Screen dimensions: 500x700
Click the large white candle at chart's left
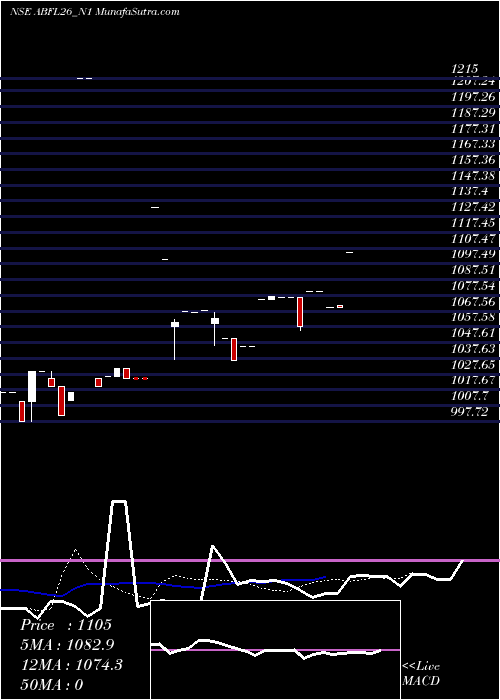[32, 387]
